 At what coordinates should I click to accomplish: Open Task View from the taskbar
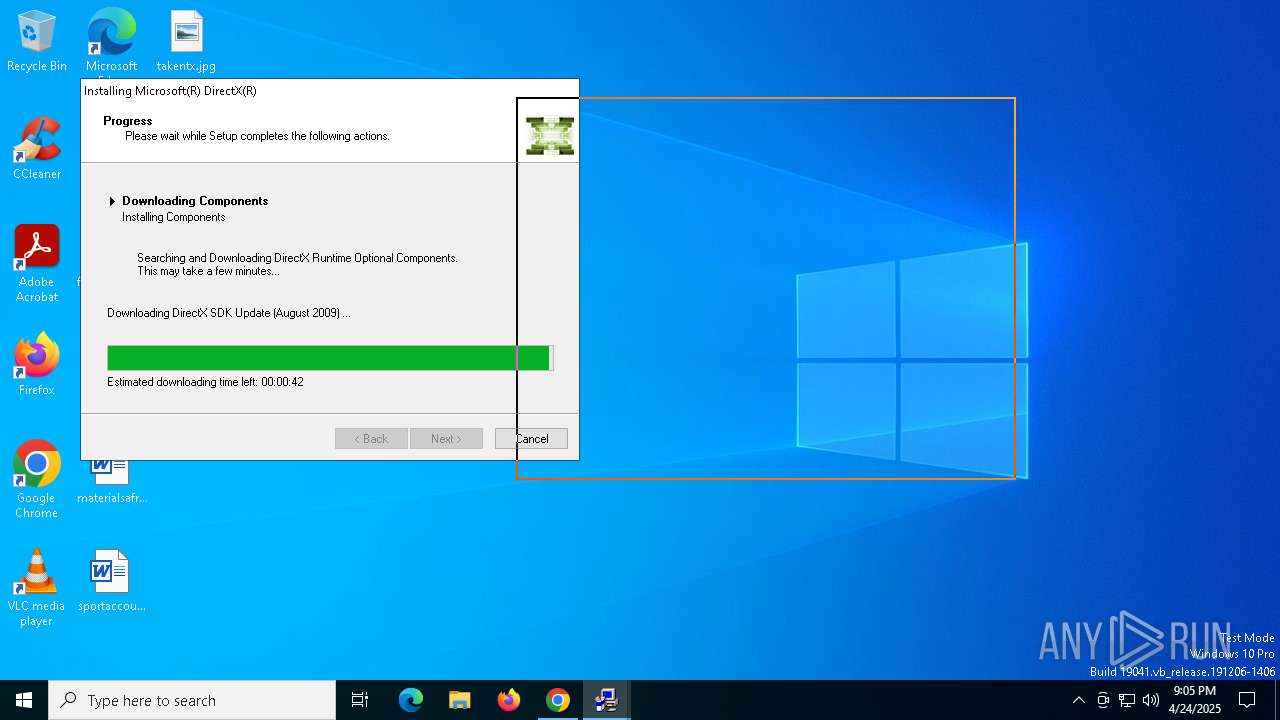coord(360,700)
